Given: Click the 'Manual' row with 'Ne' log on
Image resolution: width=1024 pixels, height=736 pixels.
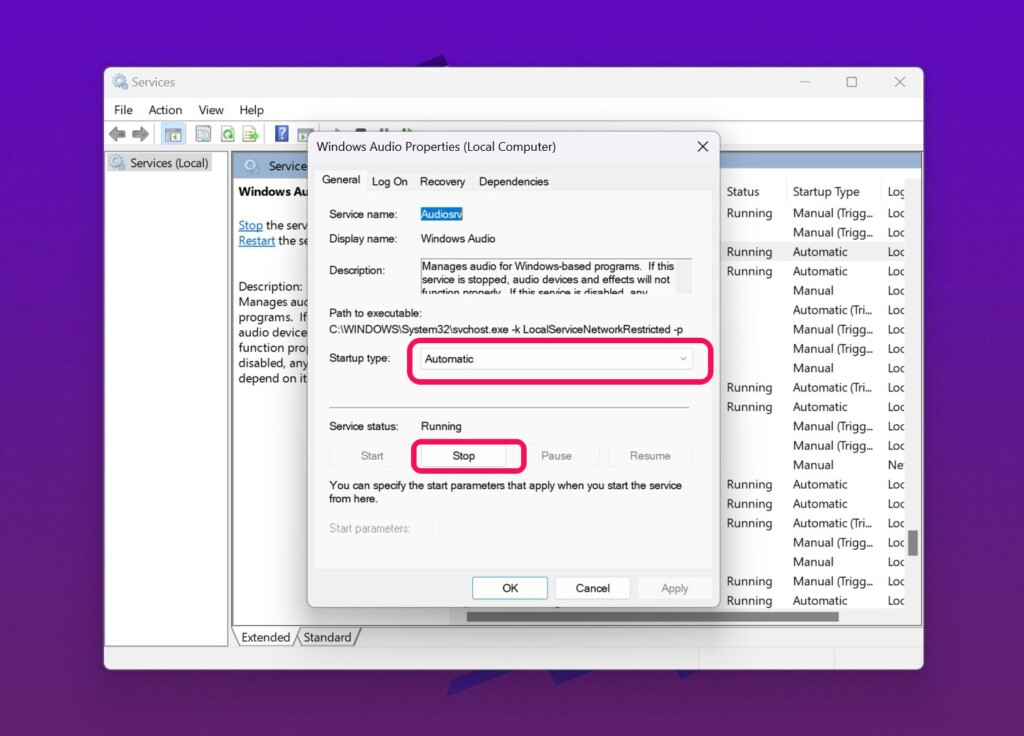Looking at the screenshot, I should 813,465.
